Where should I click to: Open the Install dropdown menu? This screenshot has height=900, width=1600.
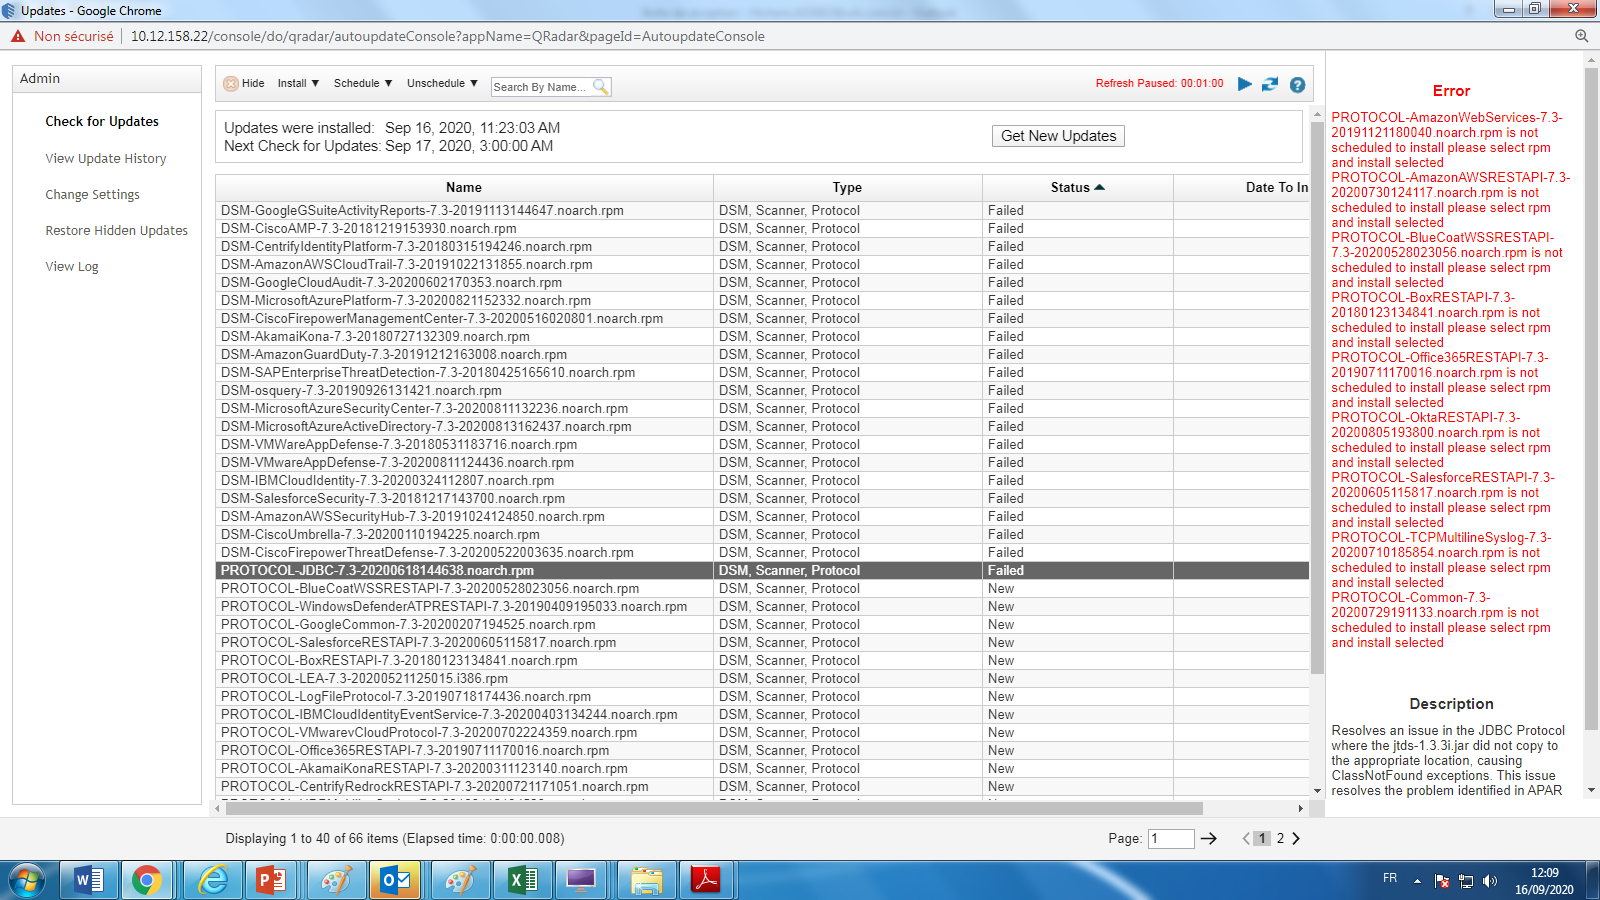tap(298, 84)
